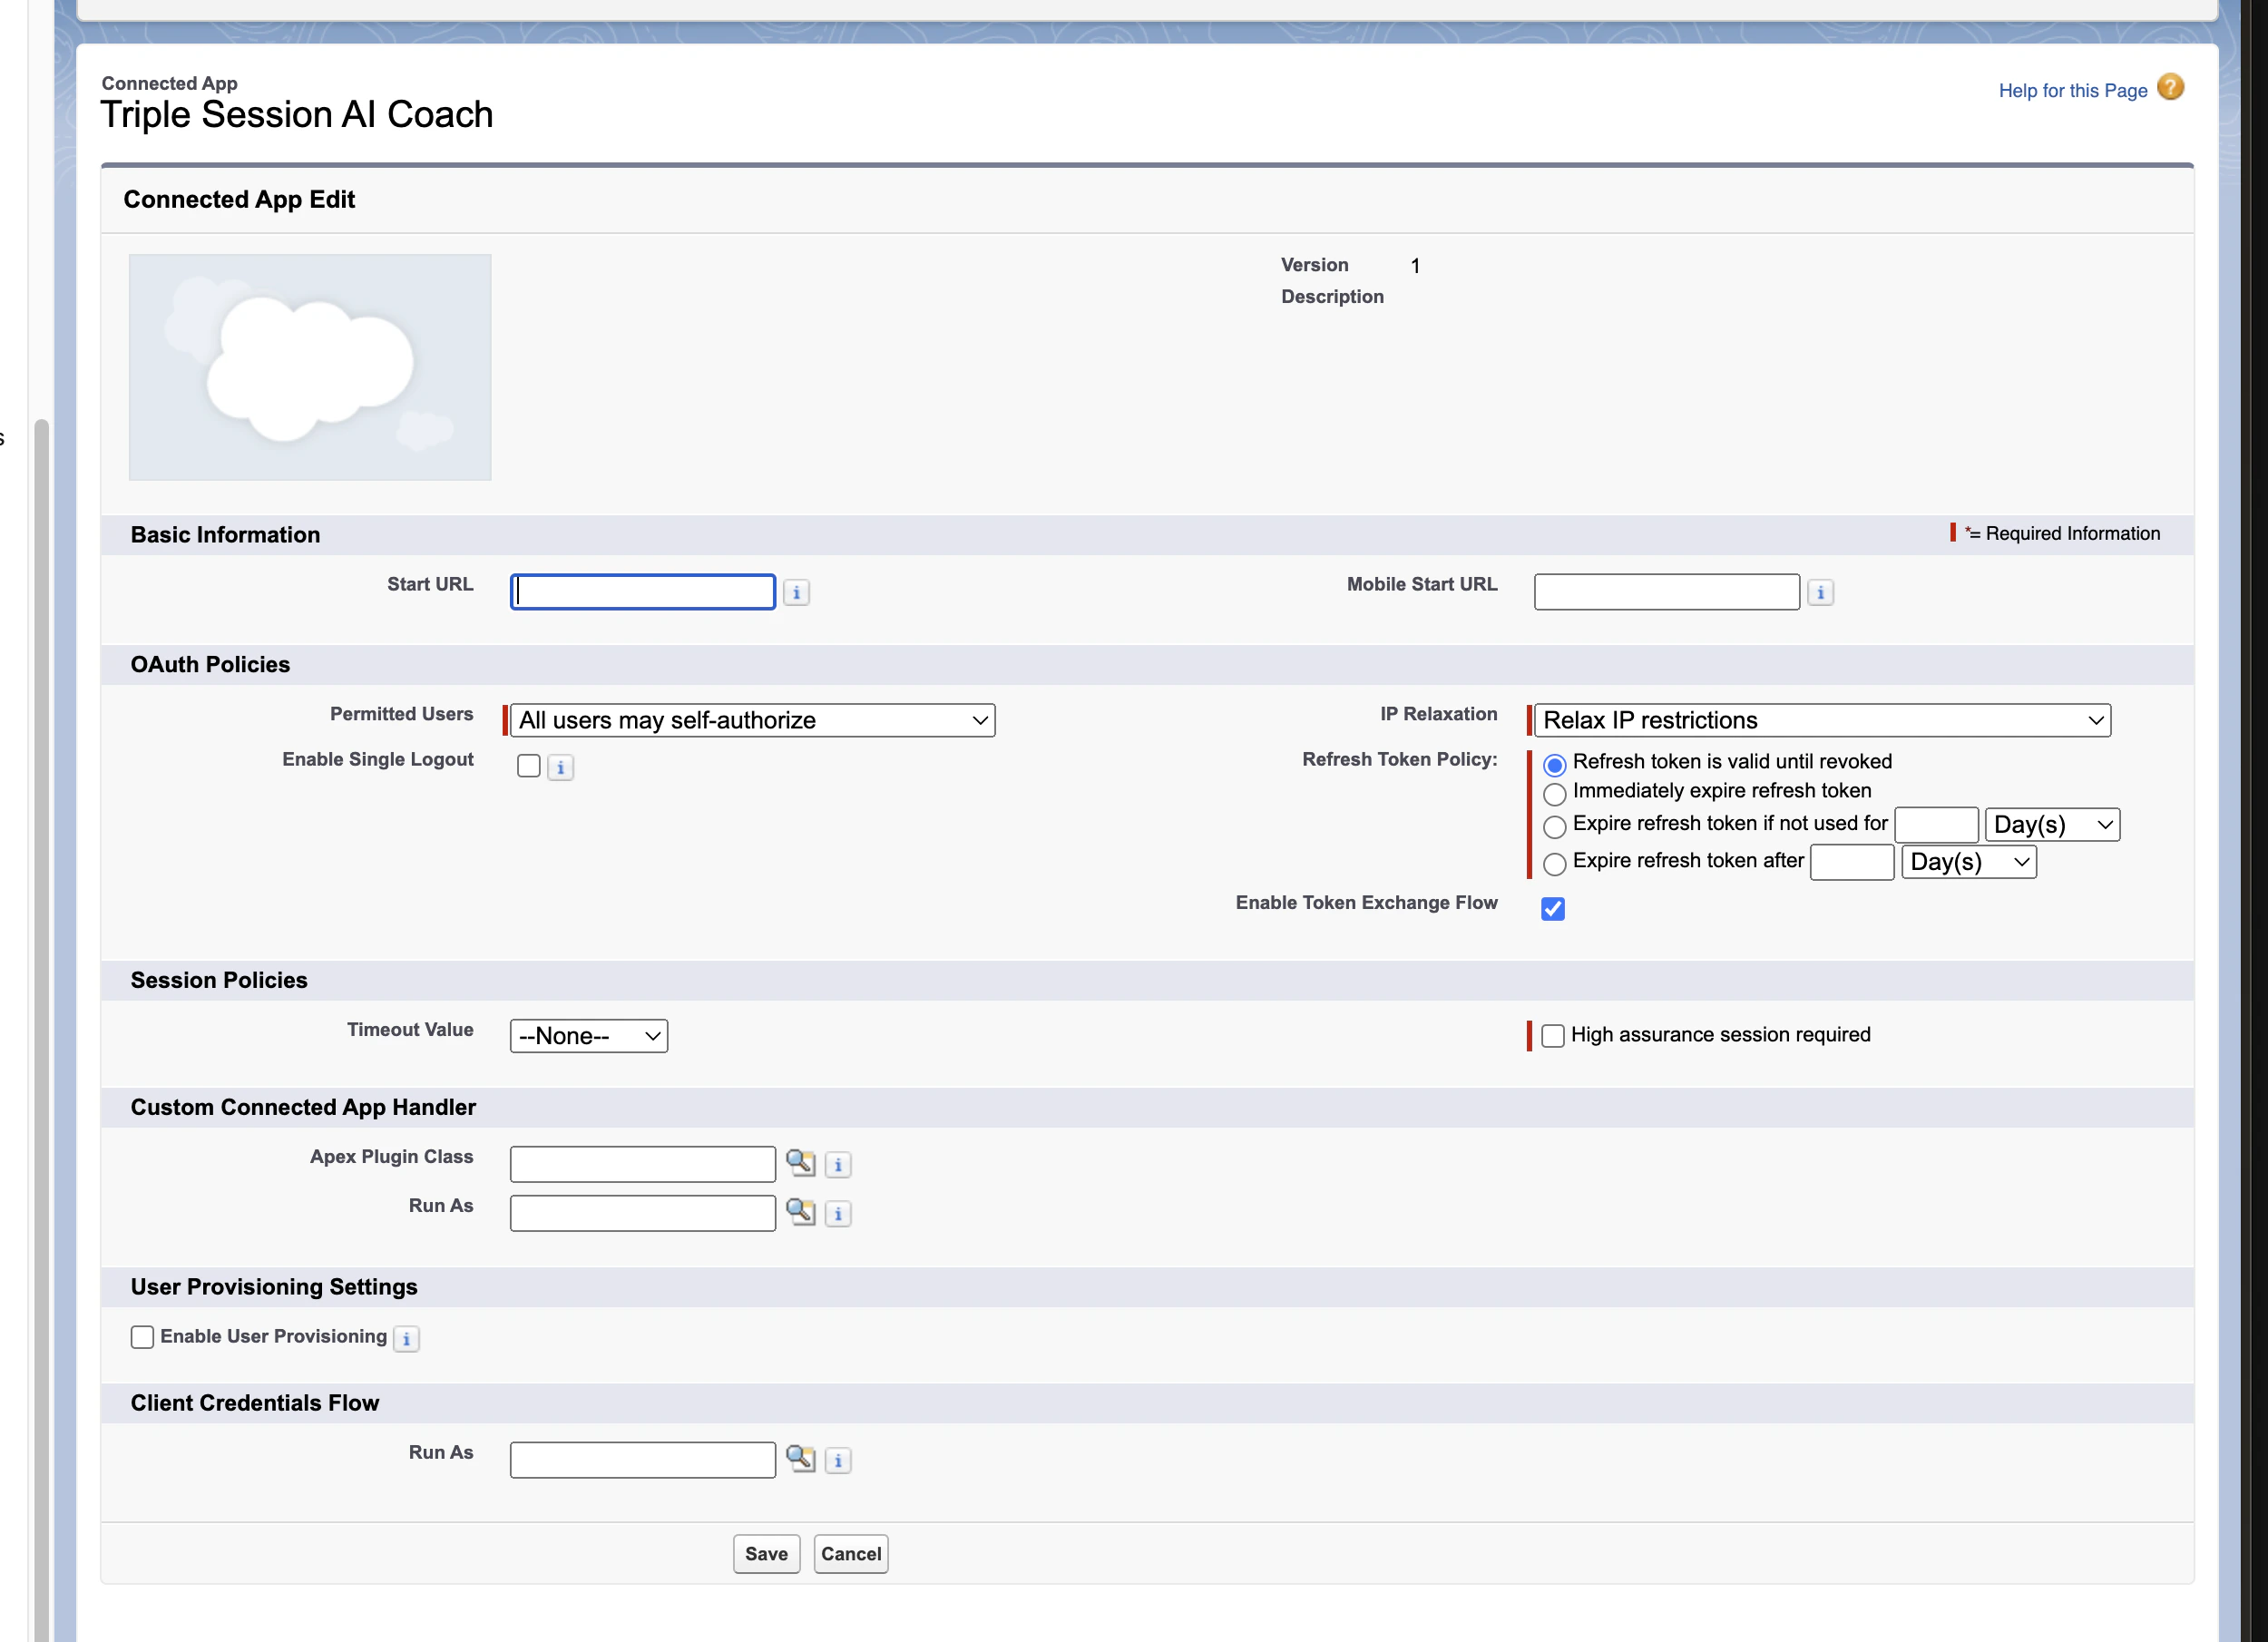Focus the Apex Plugin Class field
2268x1642 pixels.
643,1164
